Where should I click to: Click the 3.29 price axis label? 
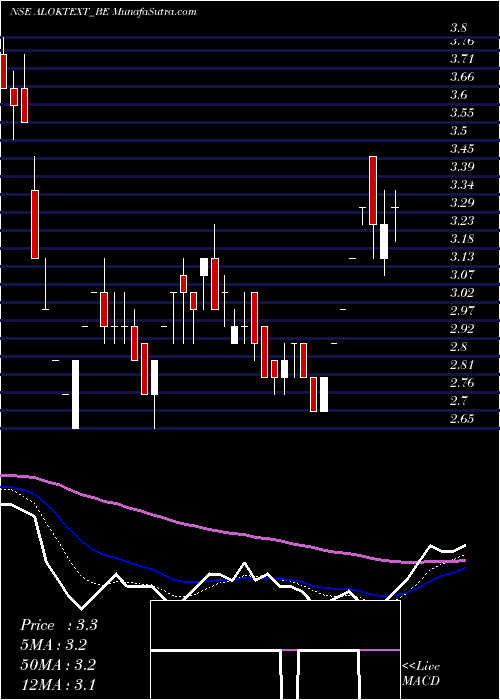[462, 203]
